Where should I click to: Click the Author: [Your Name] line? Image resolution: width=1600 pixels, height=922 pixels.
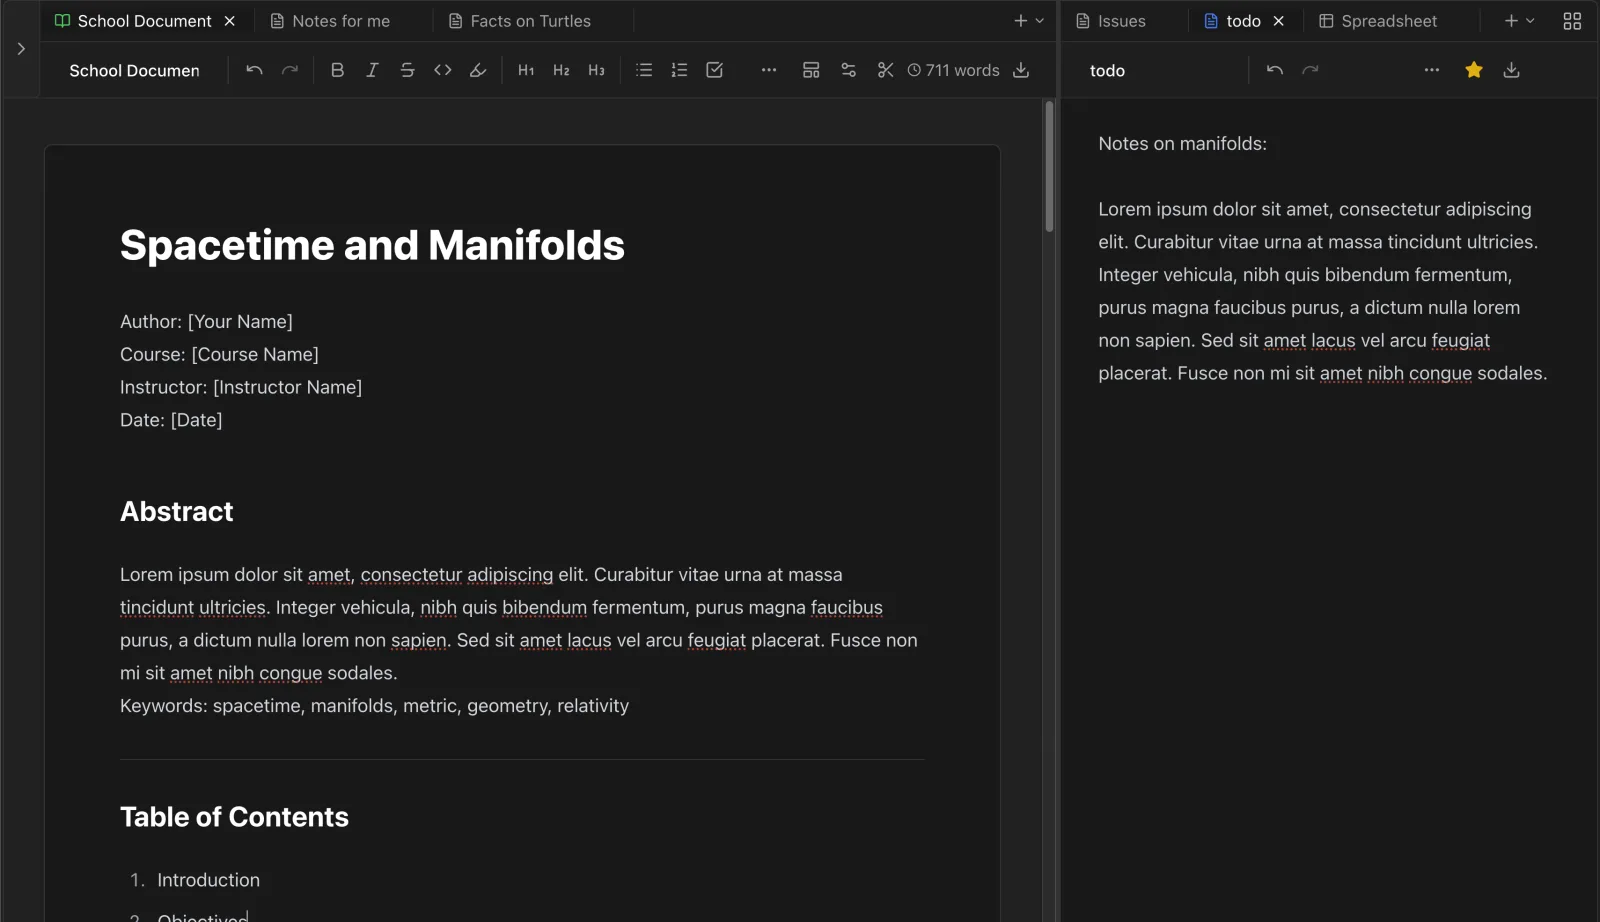click(206, 321)
